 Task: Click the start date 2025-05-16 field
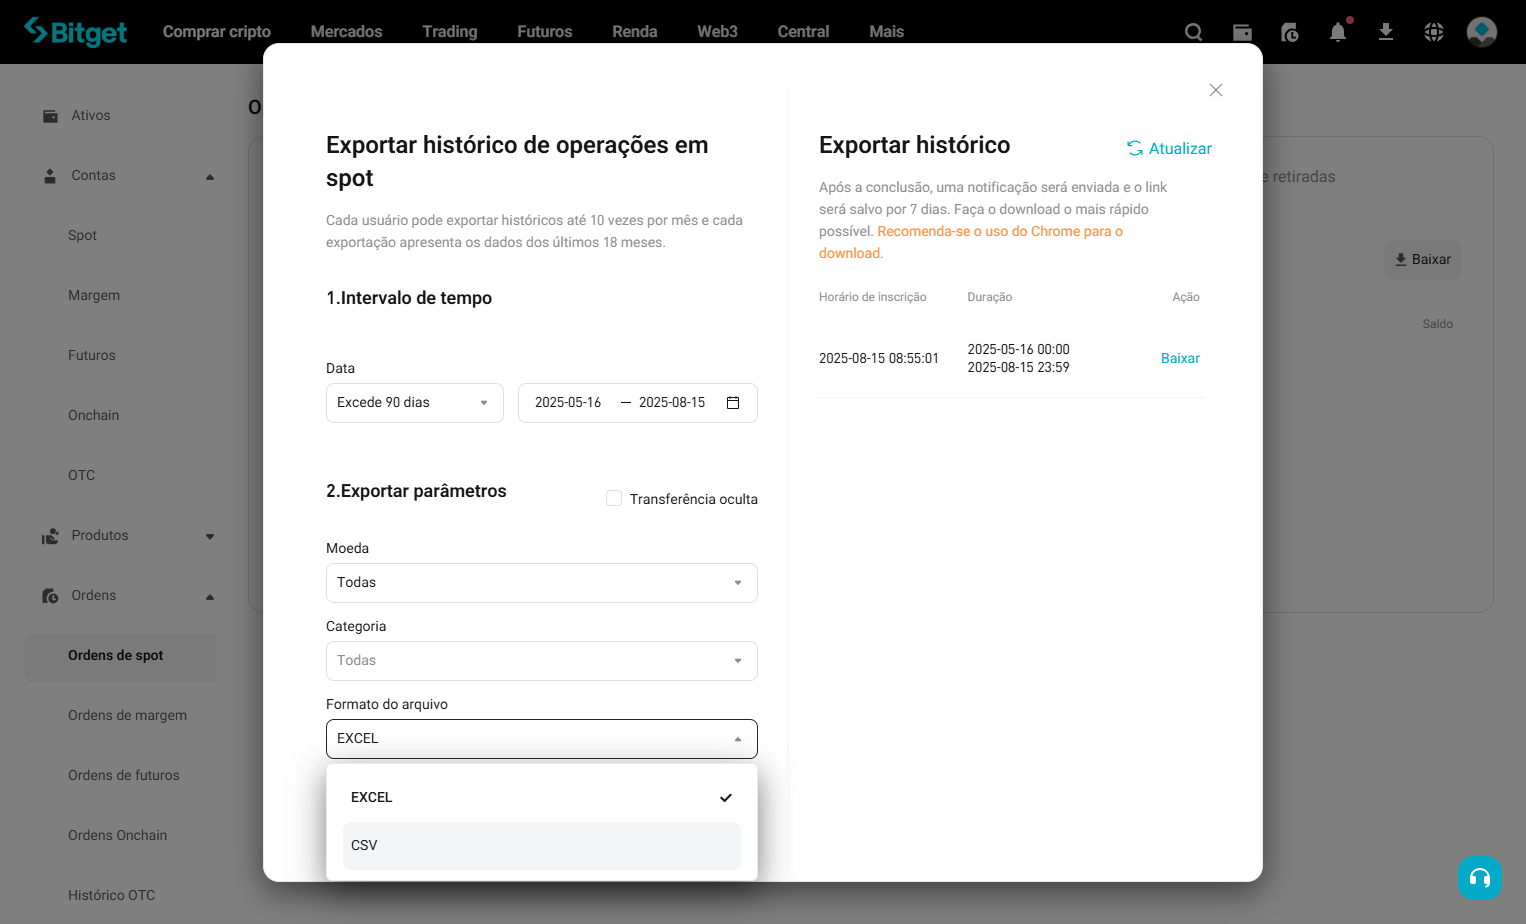(x=568, y=403)
